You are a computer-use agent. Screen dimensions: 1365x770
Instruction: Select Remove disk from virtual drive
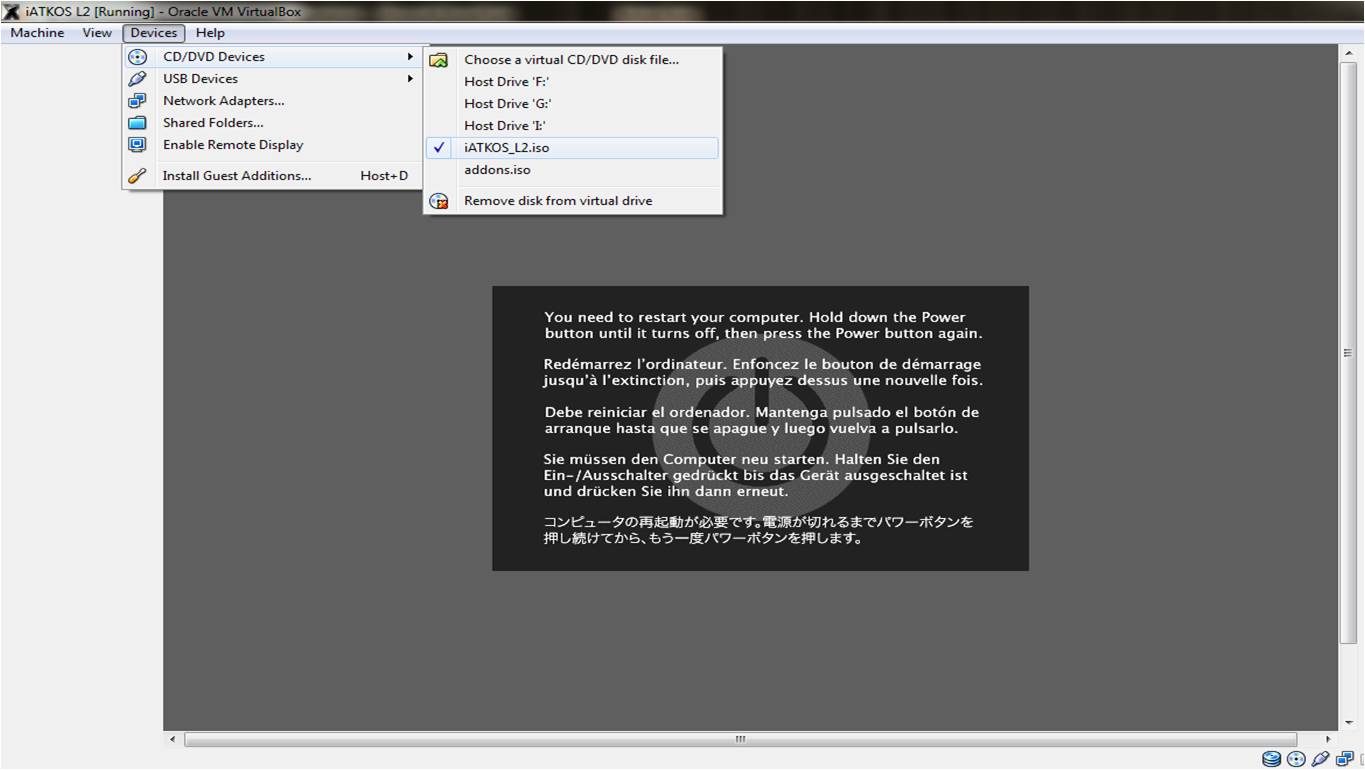[572, 201]
